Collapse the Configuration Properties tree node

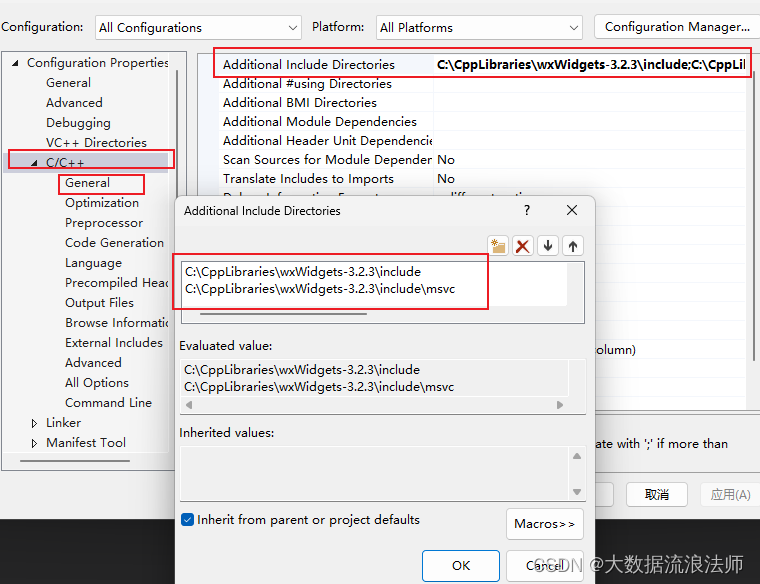tap(16, 63)
